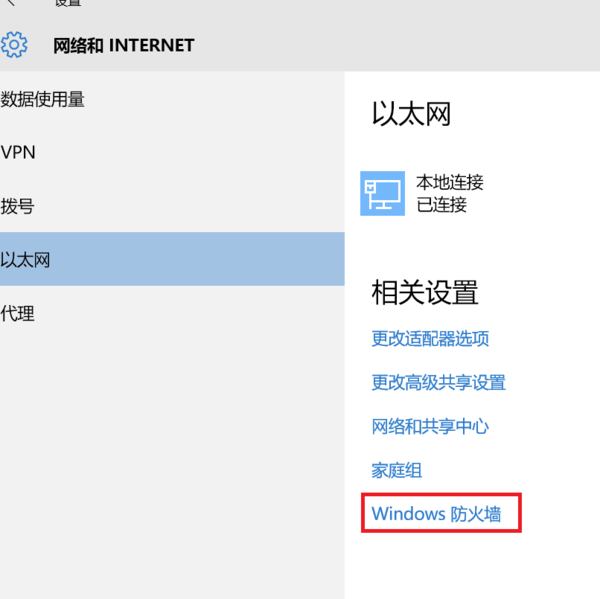Open 网络和共享中心

pyautogui.click(x=430, y=426)
